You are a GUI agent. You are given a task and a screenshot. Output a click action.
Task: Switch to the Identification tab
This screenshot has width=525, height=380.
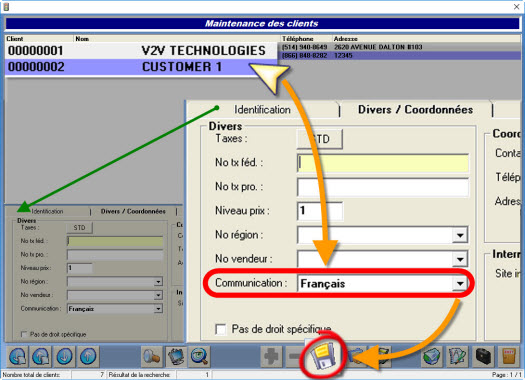click(x=262, y=109)
